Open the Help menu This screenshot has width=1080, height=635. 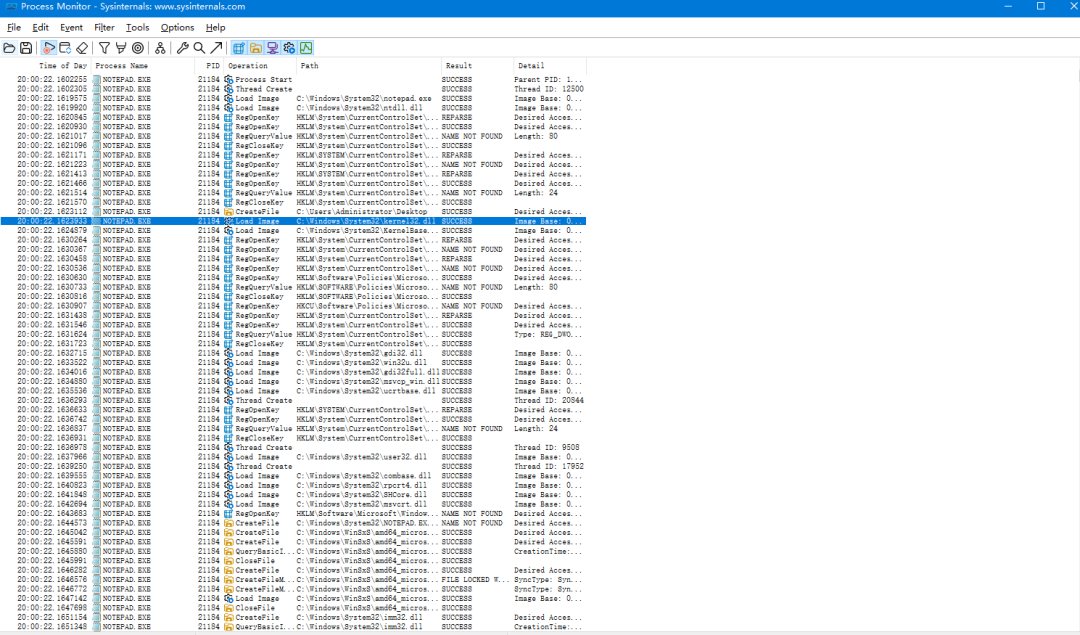pos(216,28)
